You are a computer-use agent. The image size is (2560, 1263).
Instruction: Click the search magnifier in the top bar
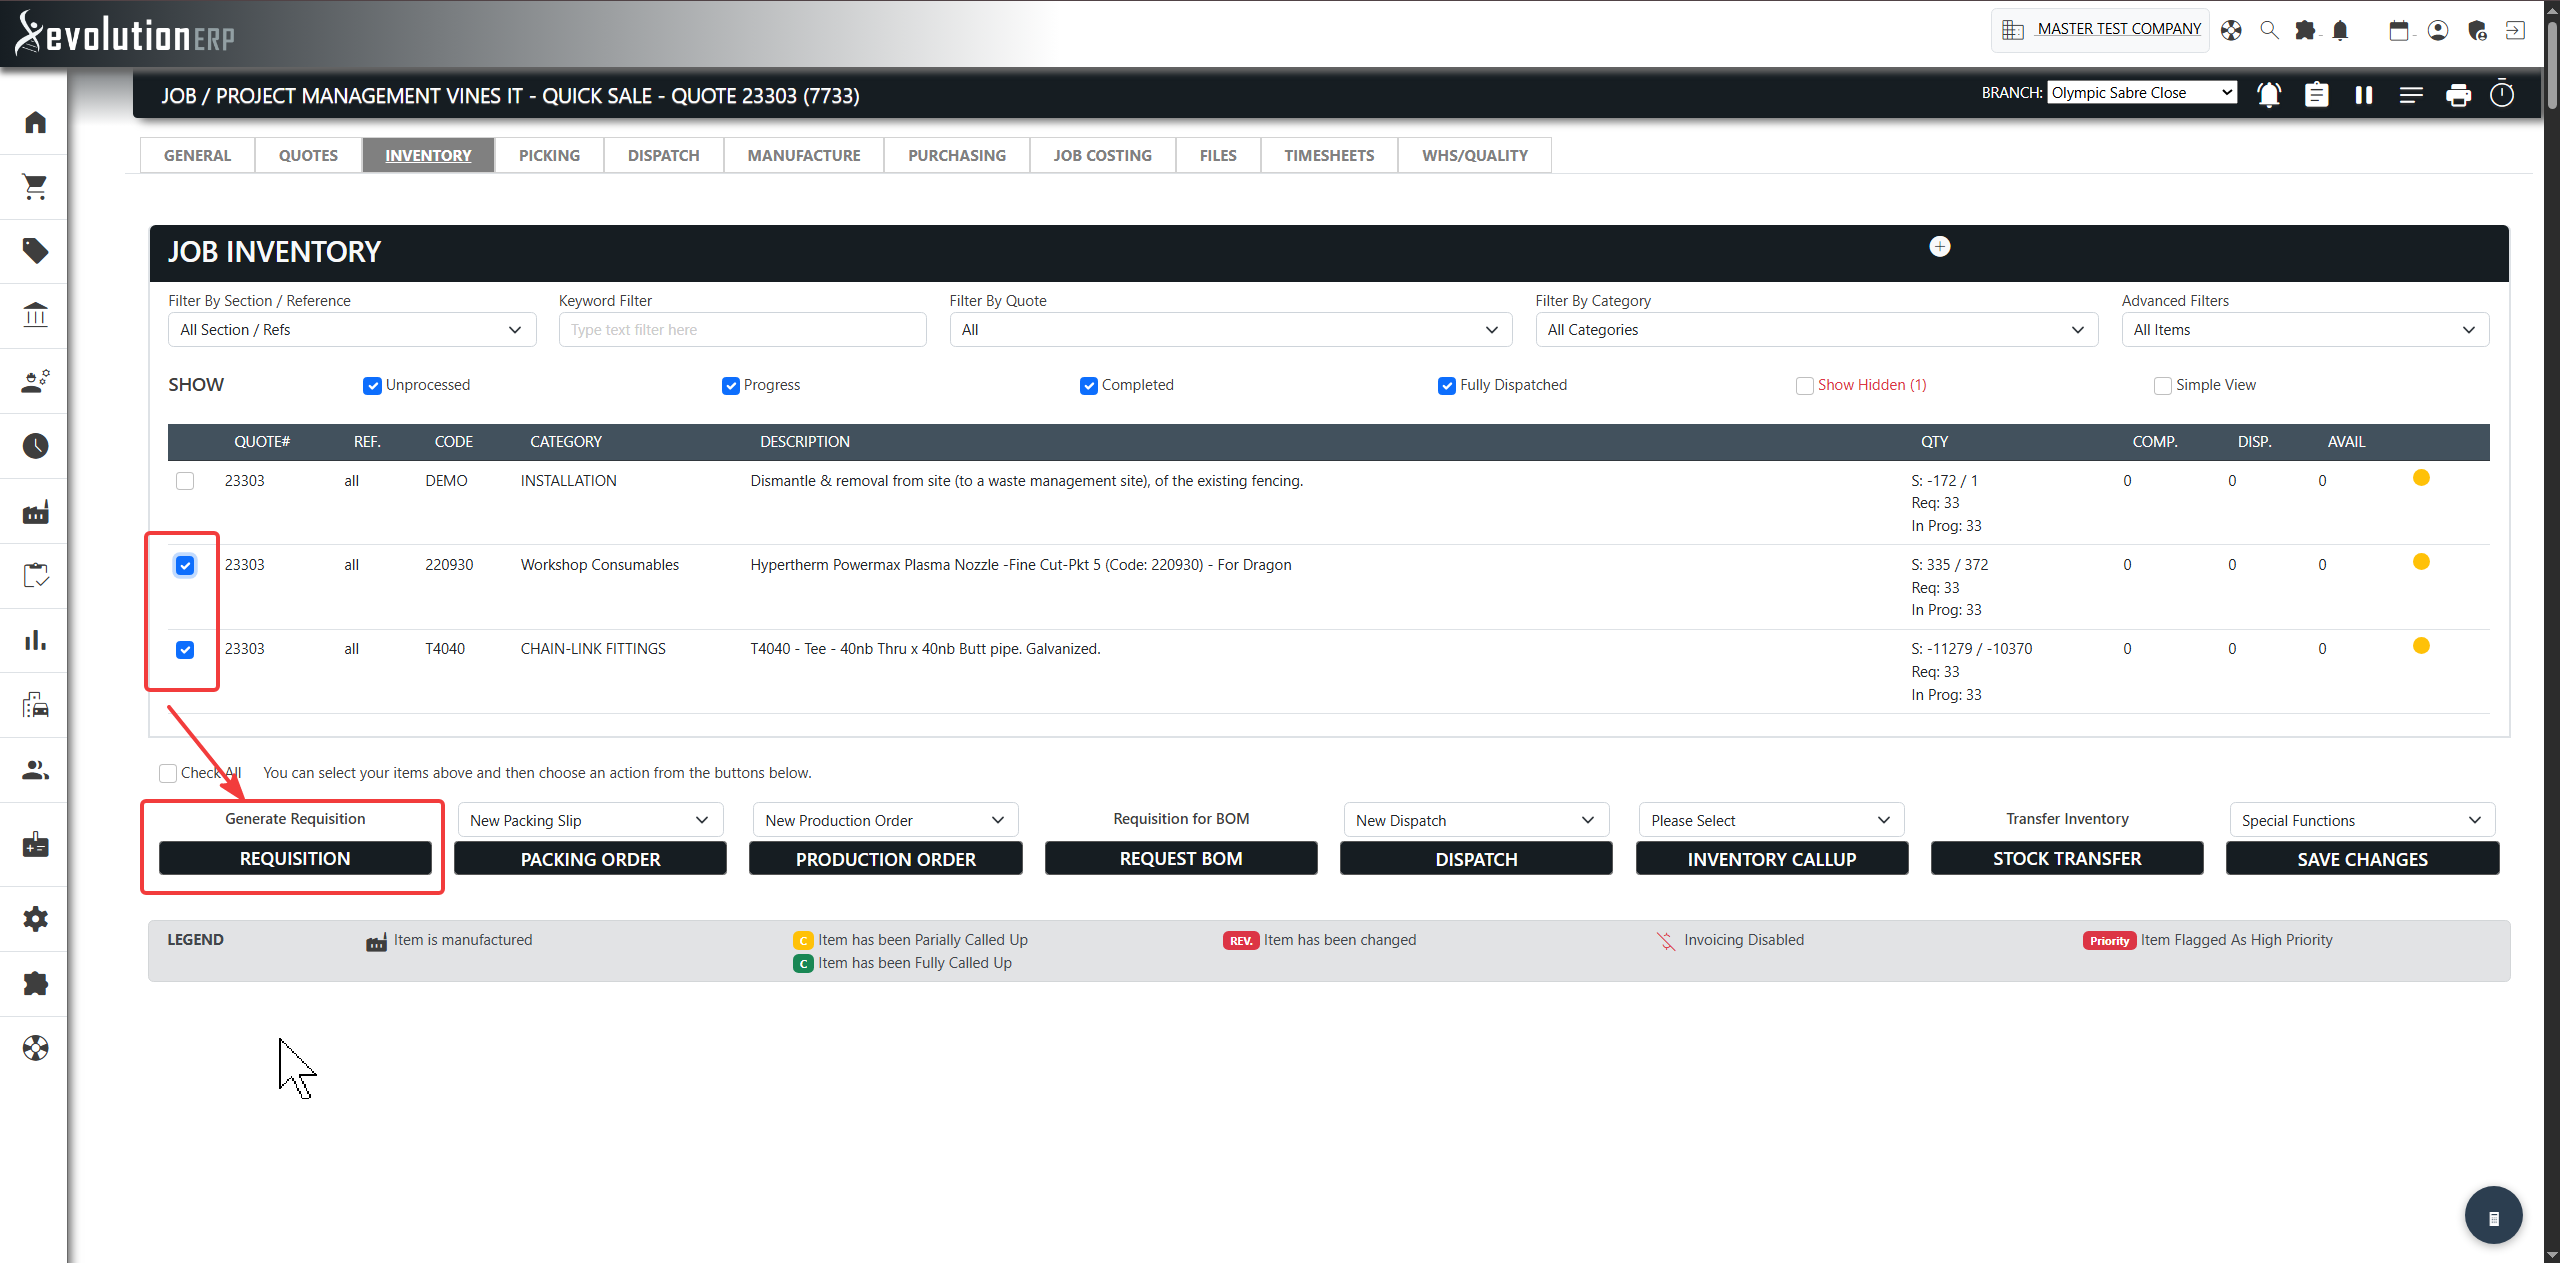click(2269, 30)
